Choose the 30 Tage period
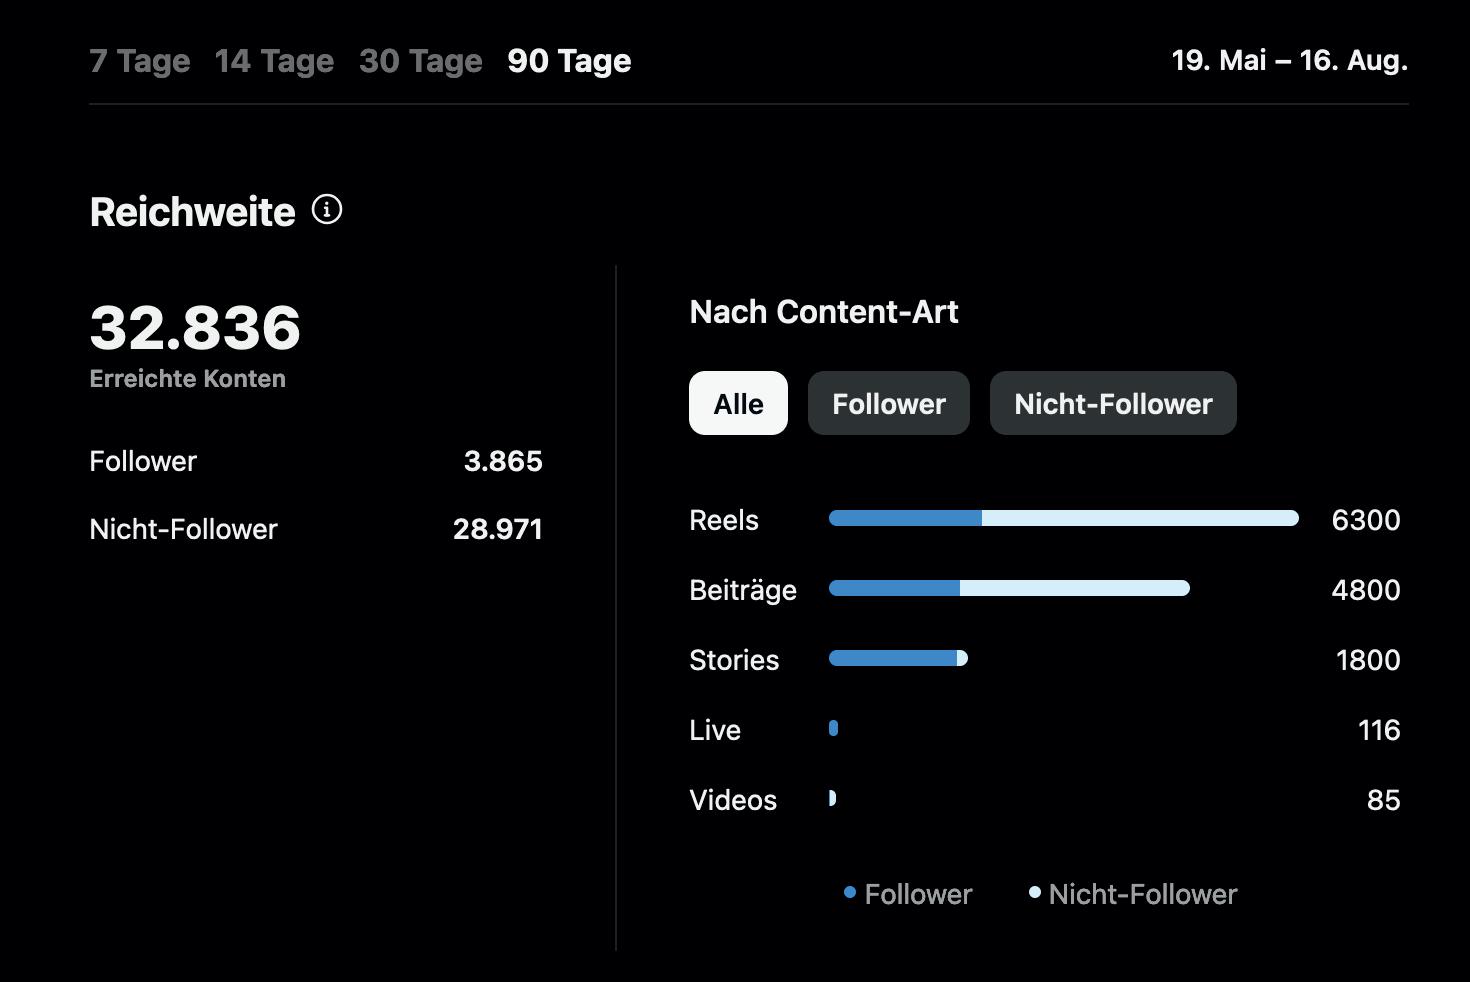1470x982 pixels. 421,61
